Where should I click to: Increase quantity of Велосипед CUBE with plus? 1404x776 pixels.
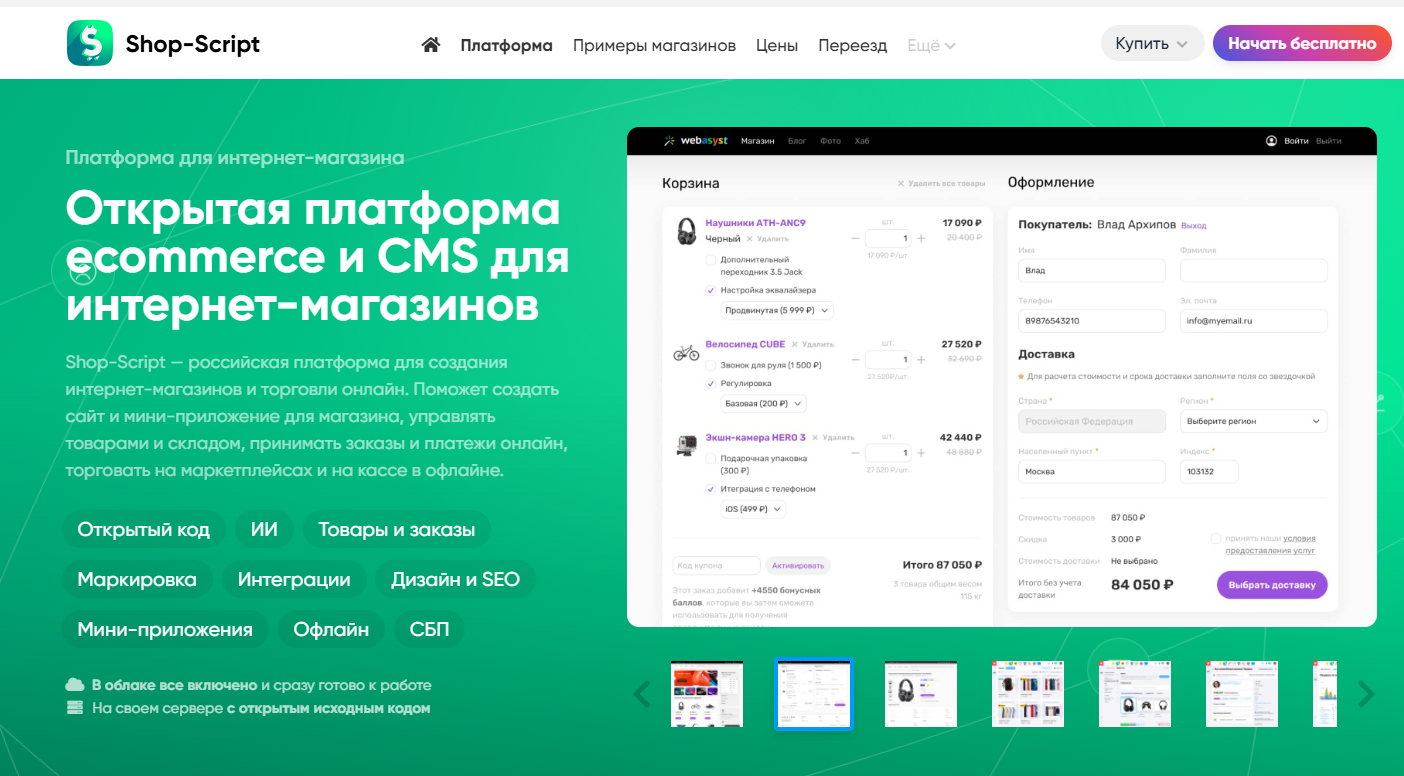tap(921, 360)
